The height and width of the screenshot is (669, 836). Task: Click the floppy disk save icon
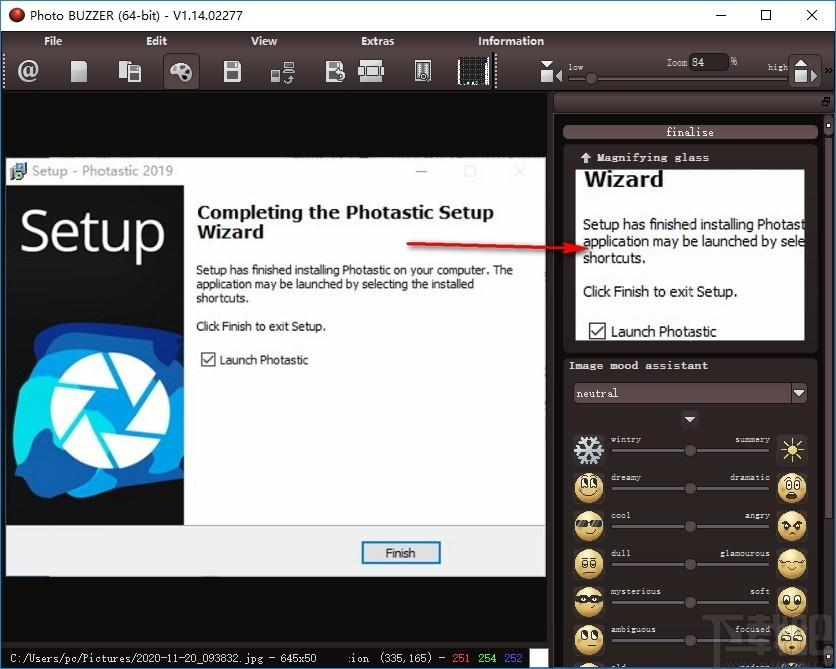(x=232, y=71)
